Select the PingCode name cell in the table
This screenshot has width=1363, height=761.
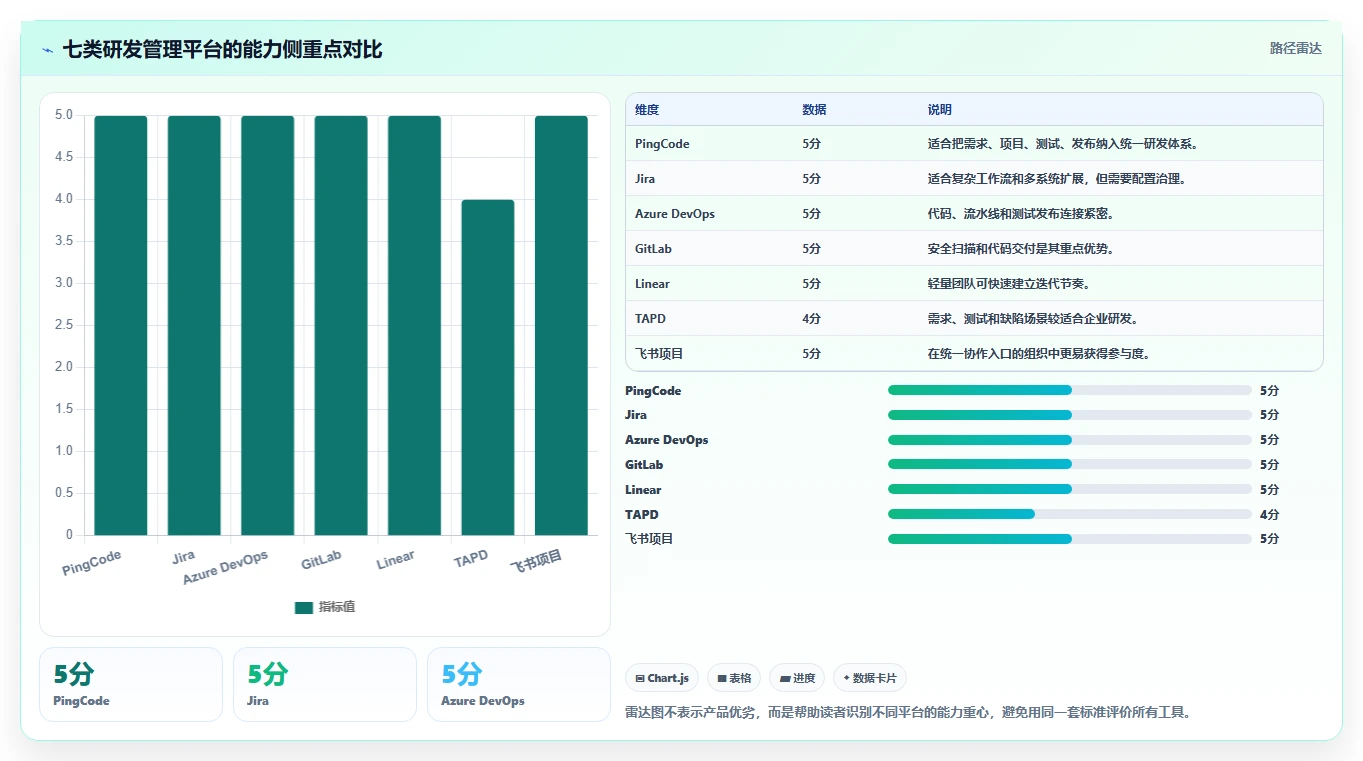pos(662,144)
